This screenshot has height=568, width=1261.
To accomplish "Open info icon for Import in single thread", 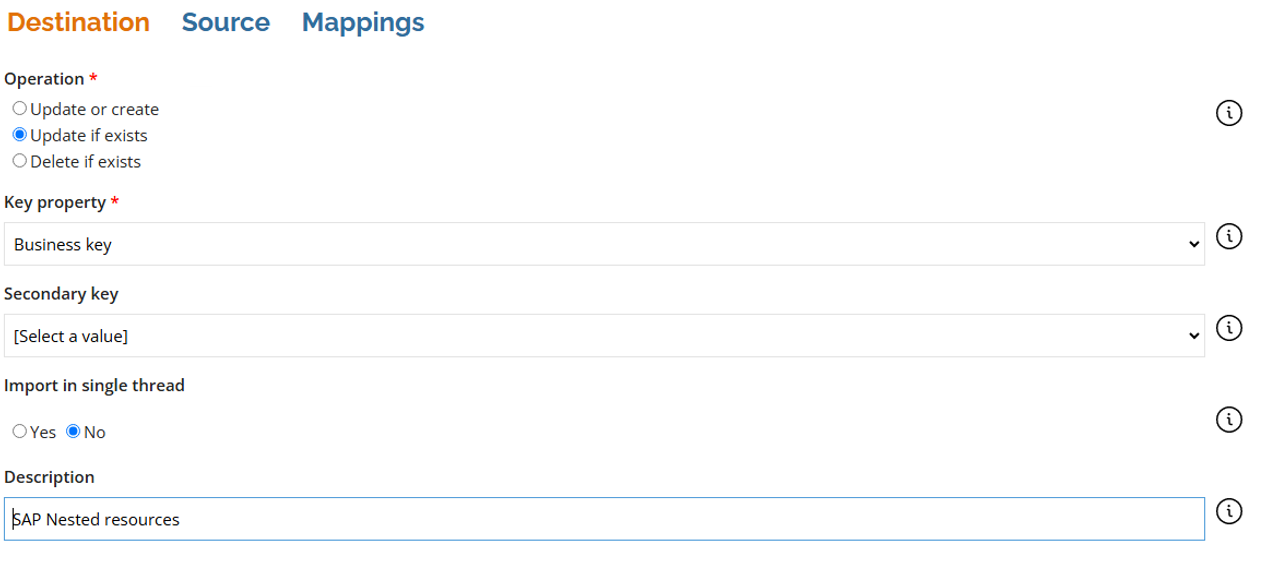I will [1229, 419].
